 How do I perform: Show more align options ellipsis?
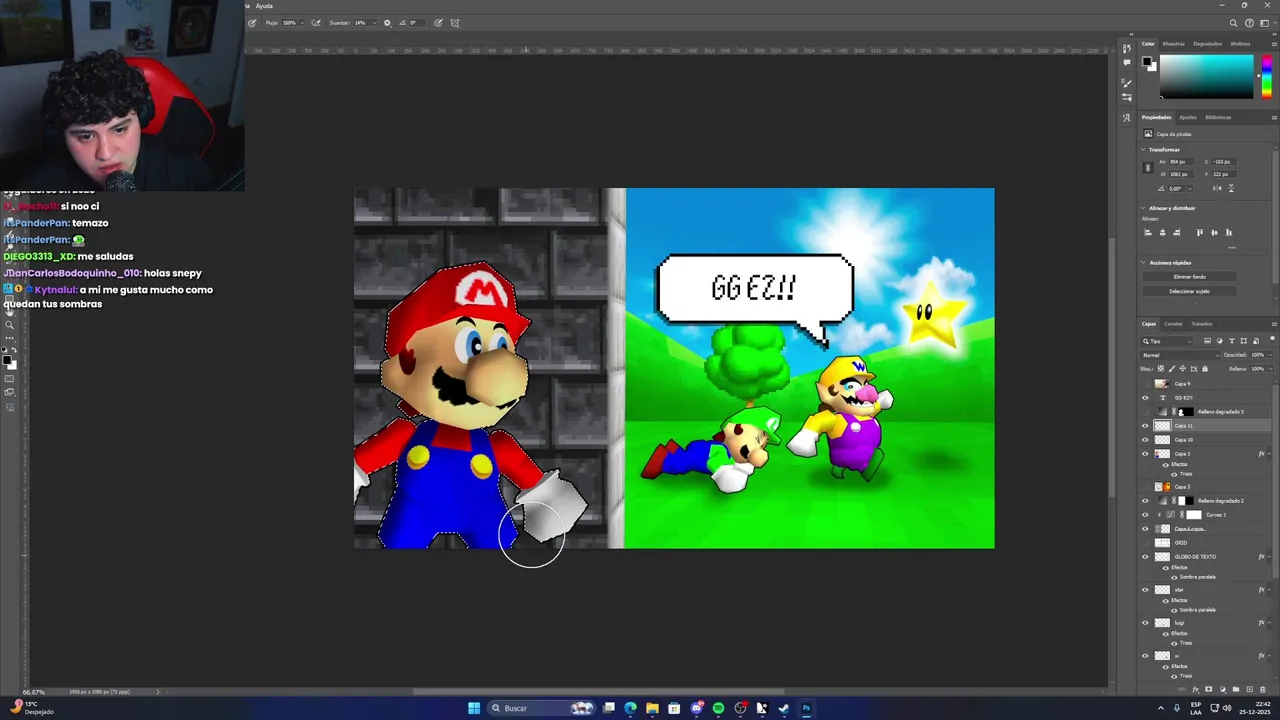pyautogui.click(x=1232, y=248)
